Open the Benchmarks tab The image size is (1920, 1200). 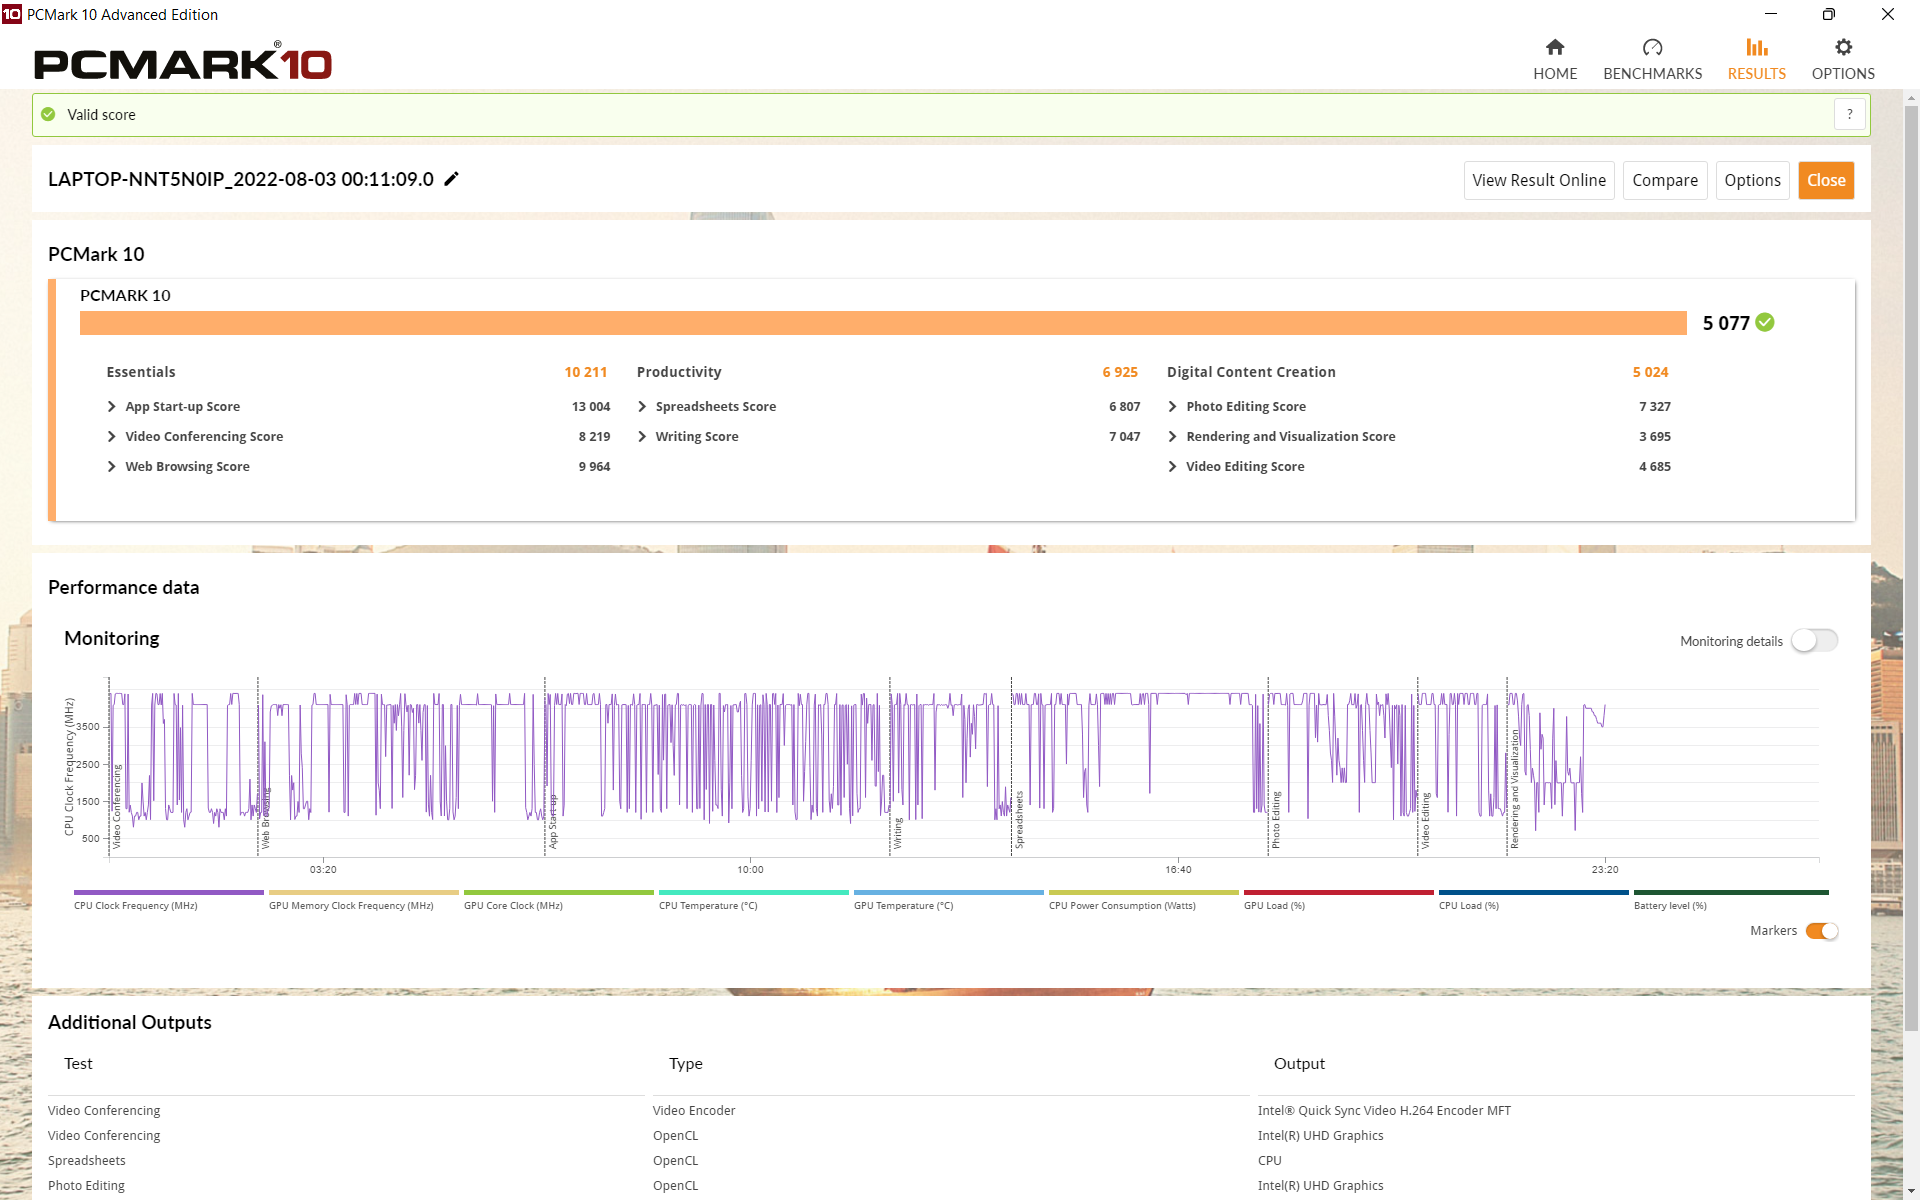point(1652,59)
